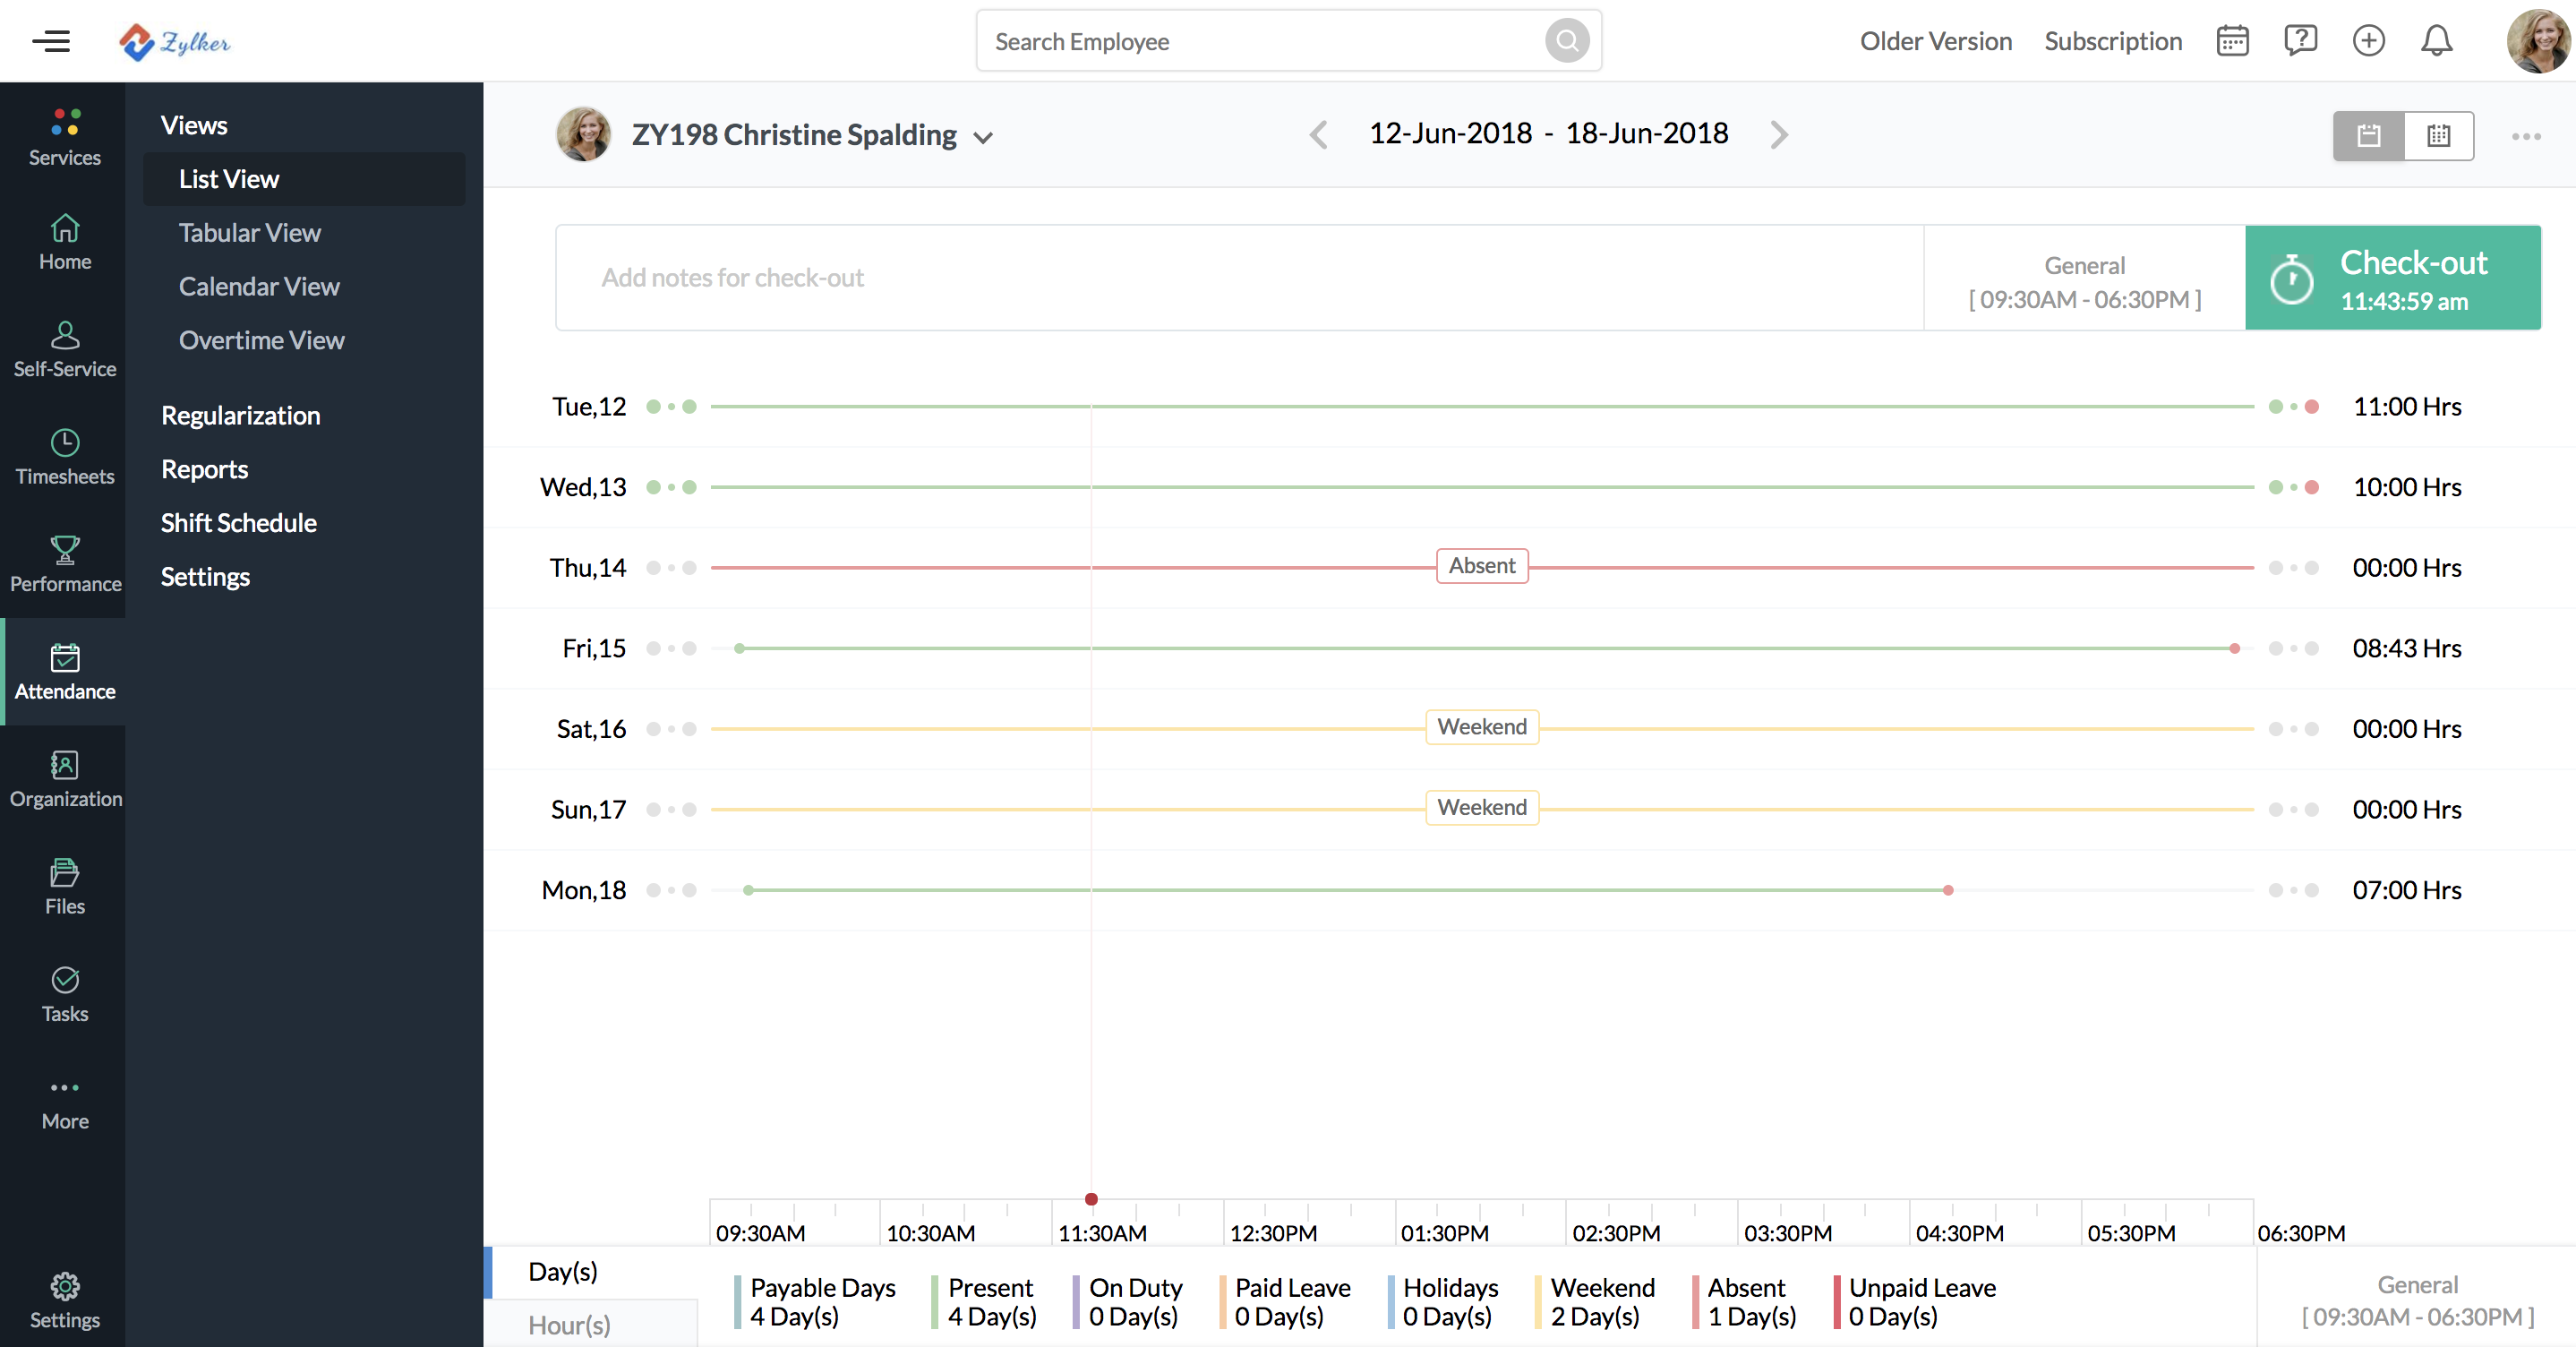The width and height of the screenshot is (2576, 1347).
Task: Toggle first status dot on Tue,12 row
Action: [x=655, y=406]
